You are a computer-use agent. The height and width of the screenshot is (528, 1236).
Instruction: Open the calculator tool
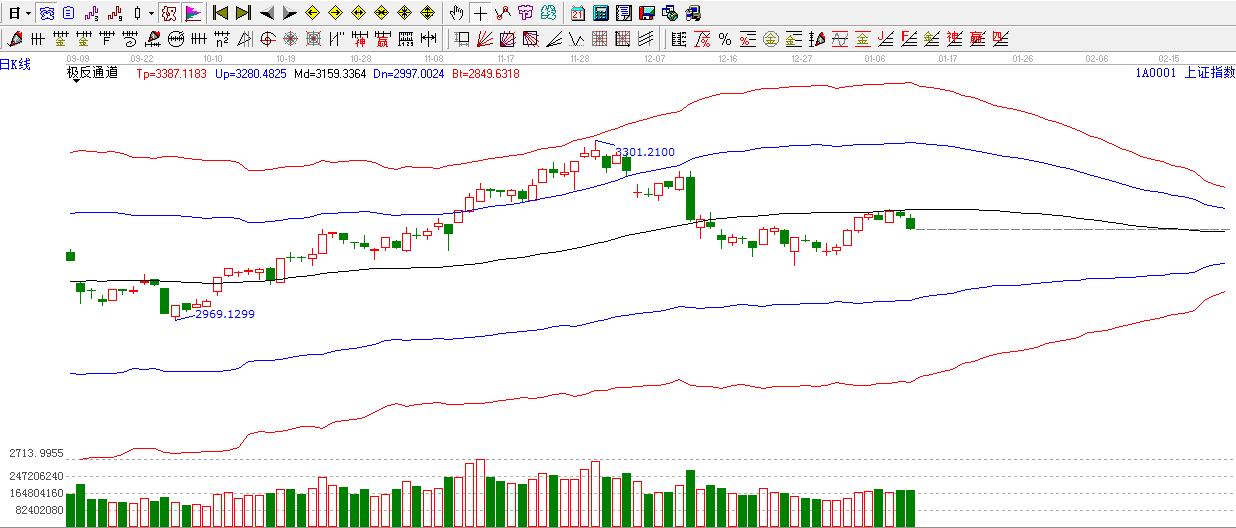[x=601, y=13]
